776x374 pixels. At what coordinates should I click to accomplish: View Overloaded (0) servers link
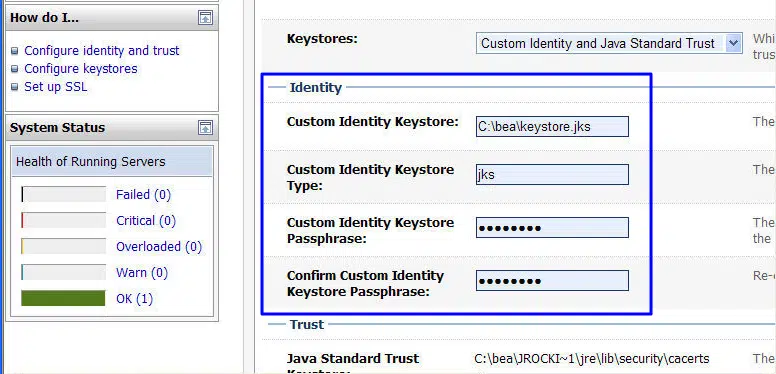tap(159, 246)
